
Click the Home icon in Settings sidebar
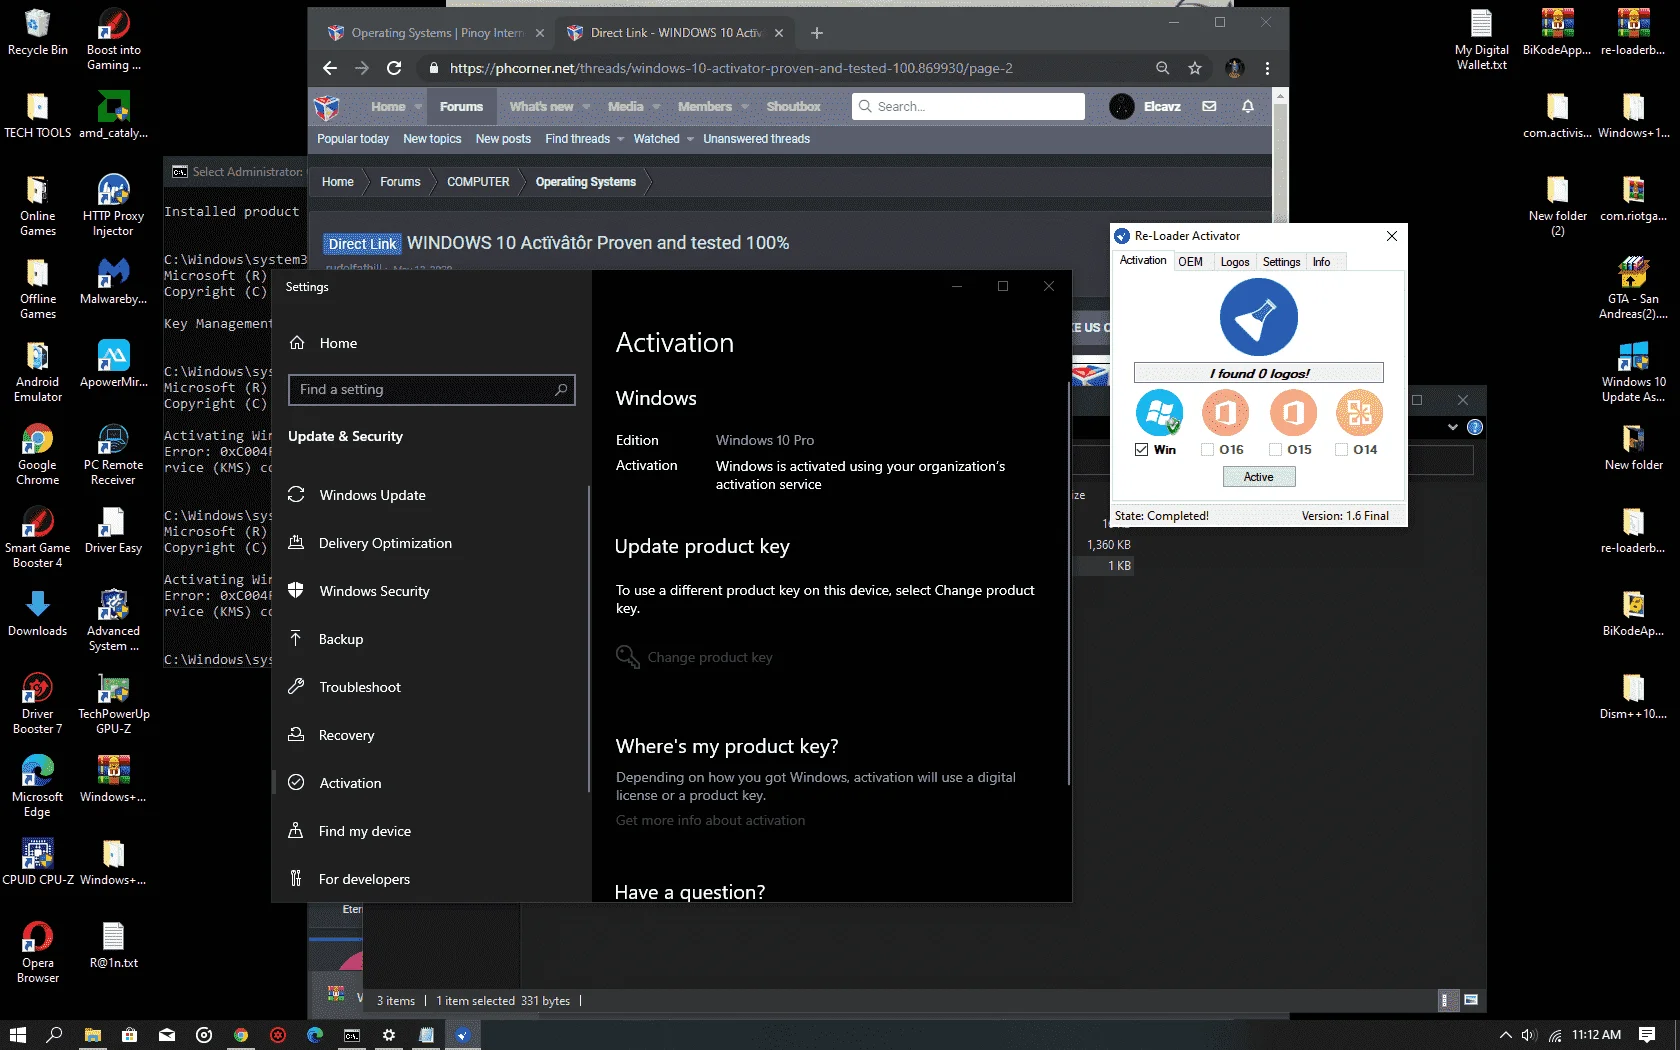(x=297, y=343)
